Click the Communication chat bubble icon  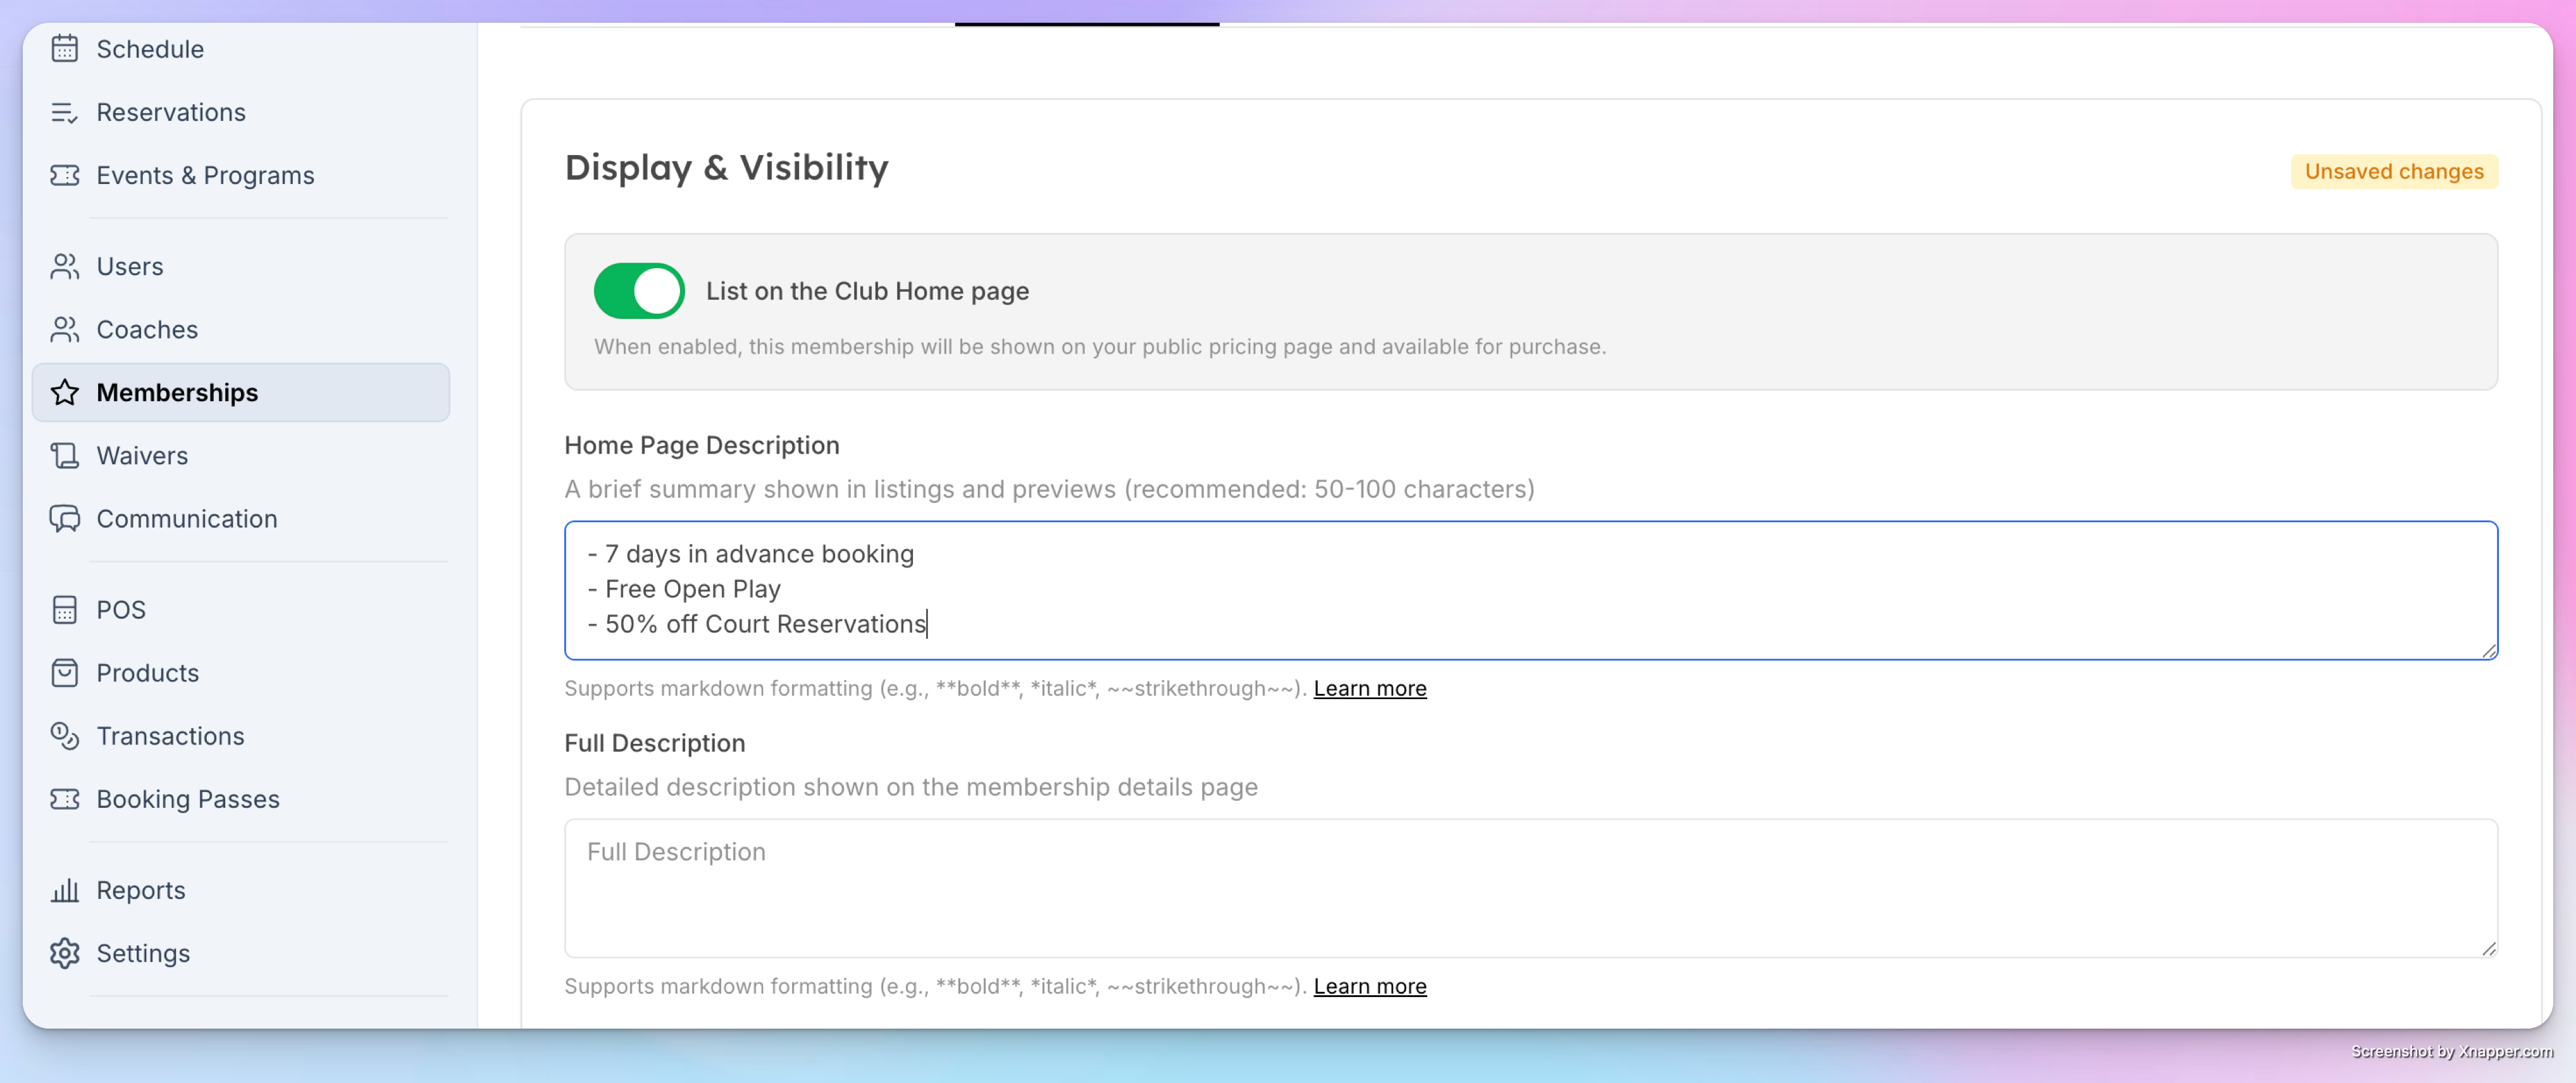coord(65,518)
